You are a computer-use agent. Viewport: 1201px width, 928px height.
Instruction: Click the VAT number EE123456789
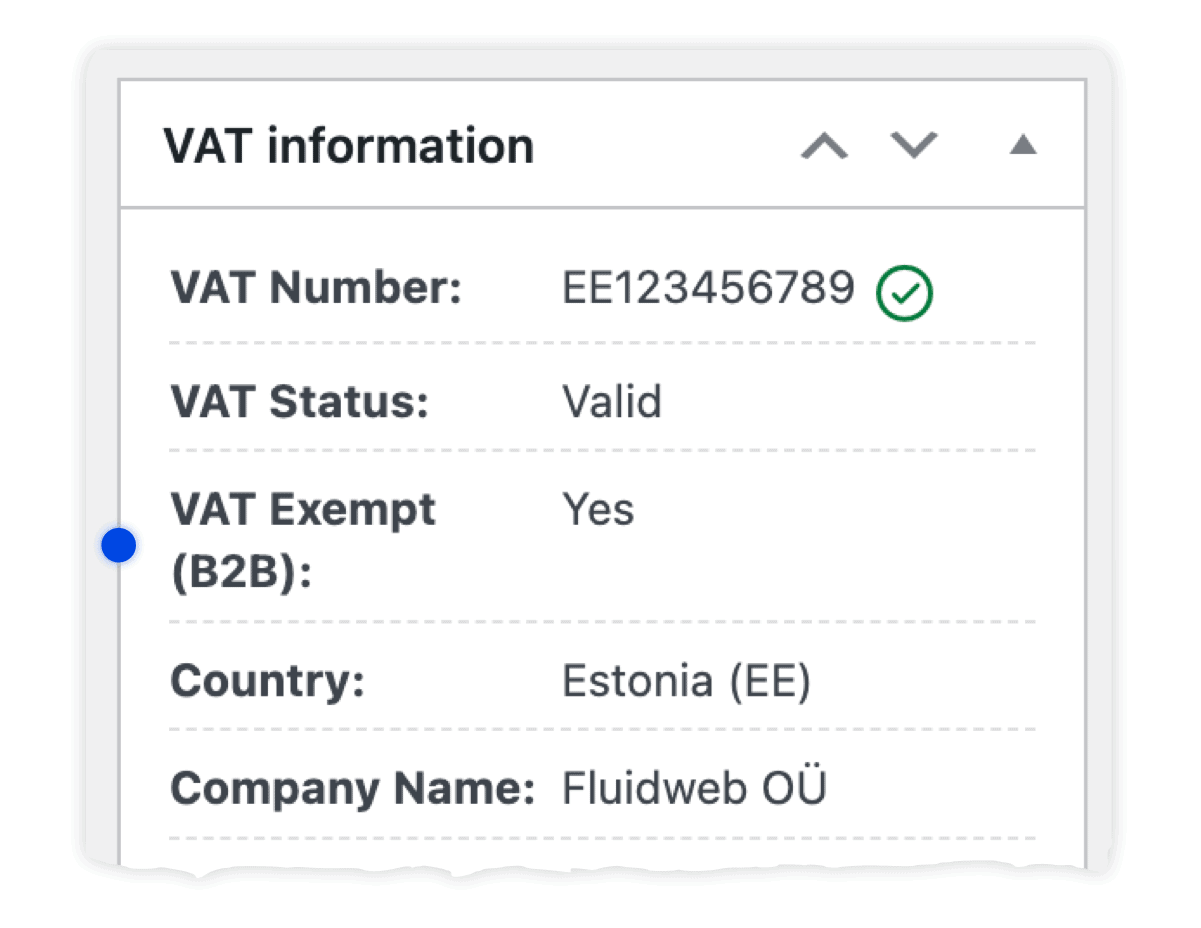[708, 289]
